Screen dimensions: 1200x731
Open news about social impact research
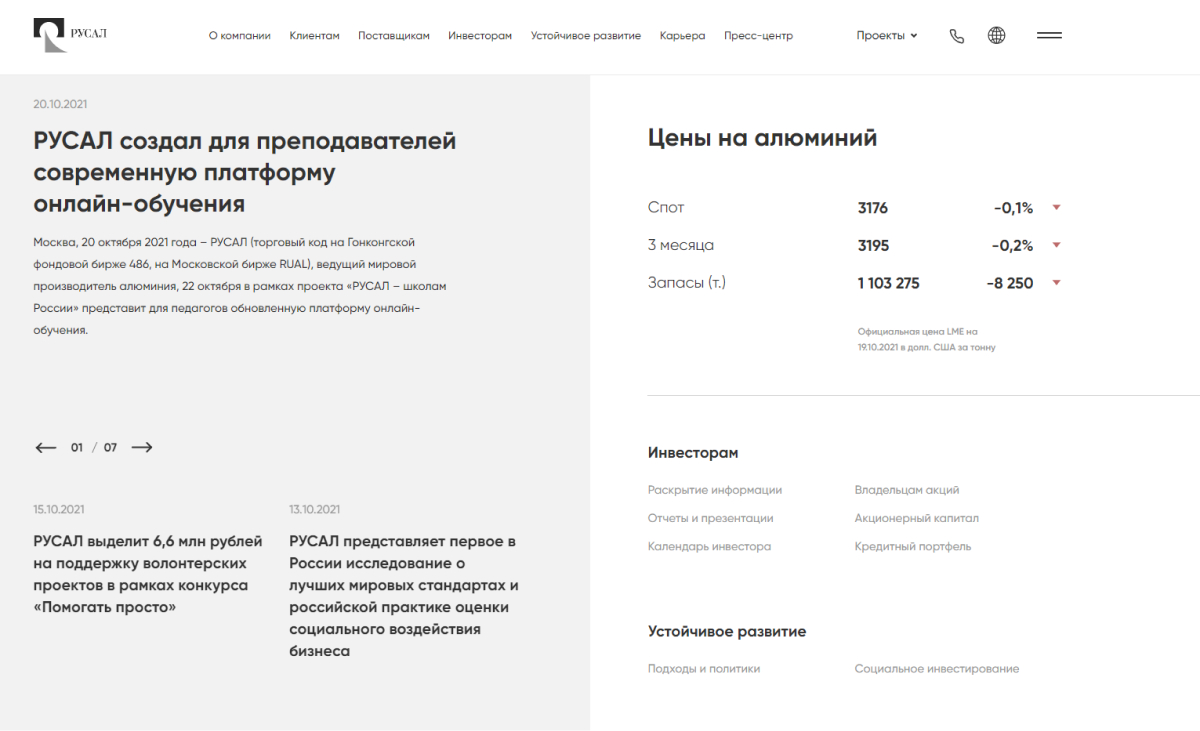[404, 596]
